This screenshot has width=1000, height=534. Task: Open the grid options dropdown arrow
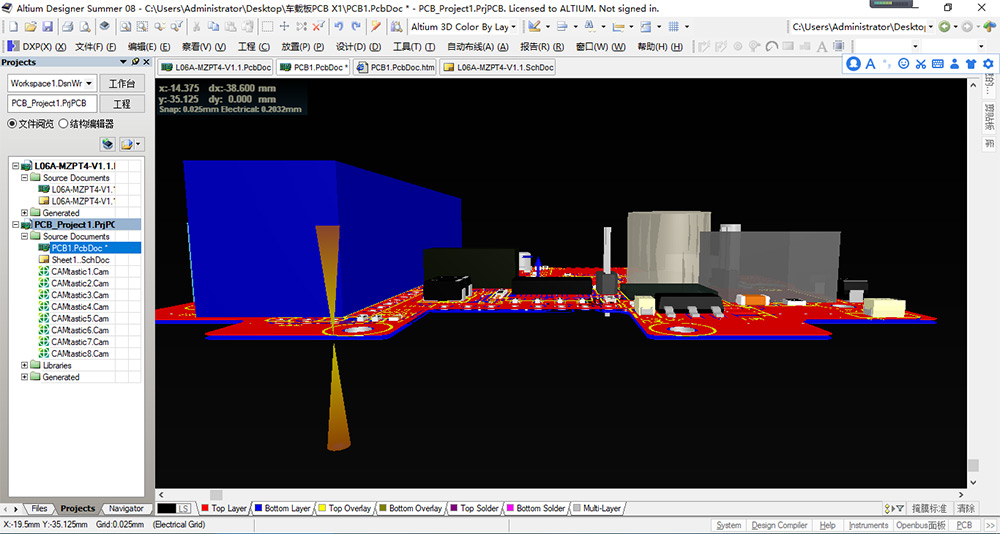click(687, 27)
